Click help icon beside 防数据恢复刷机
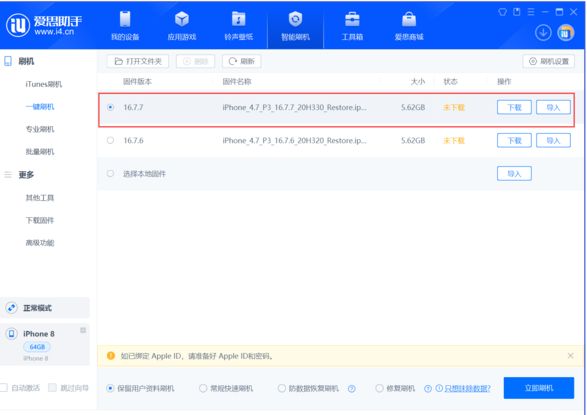The height and width of the screenshot is (415, 587). (352, 389)
